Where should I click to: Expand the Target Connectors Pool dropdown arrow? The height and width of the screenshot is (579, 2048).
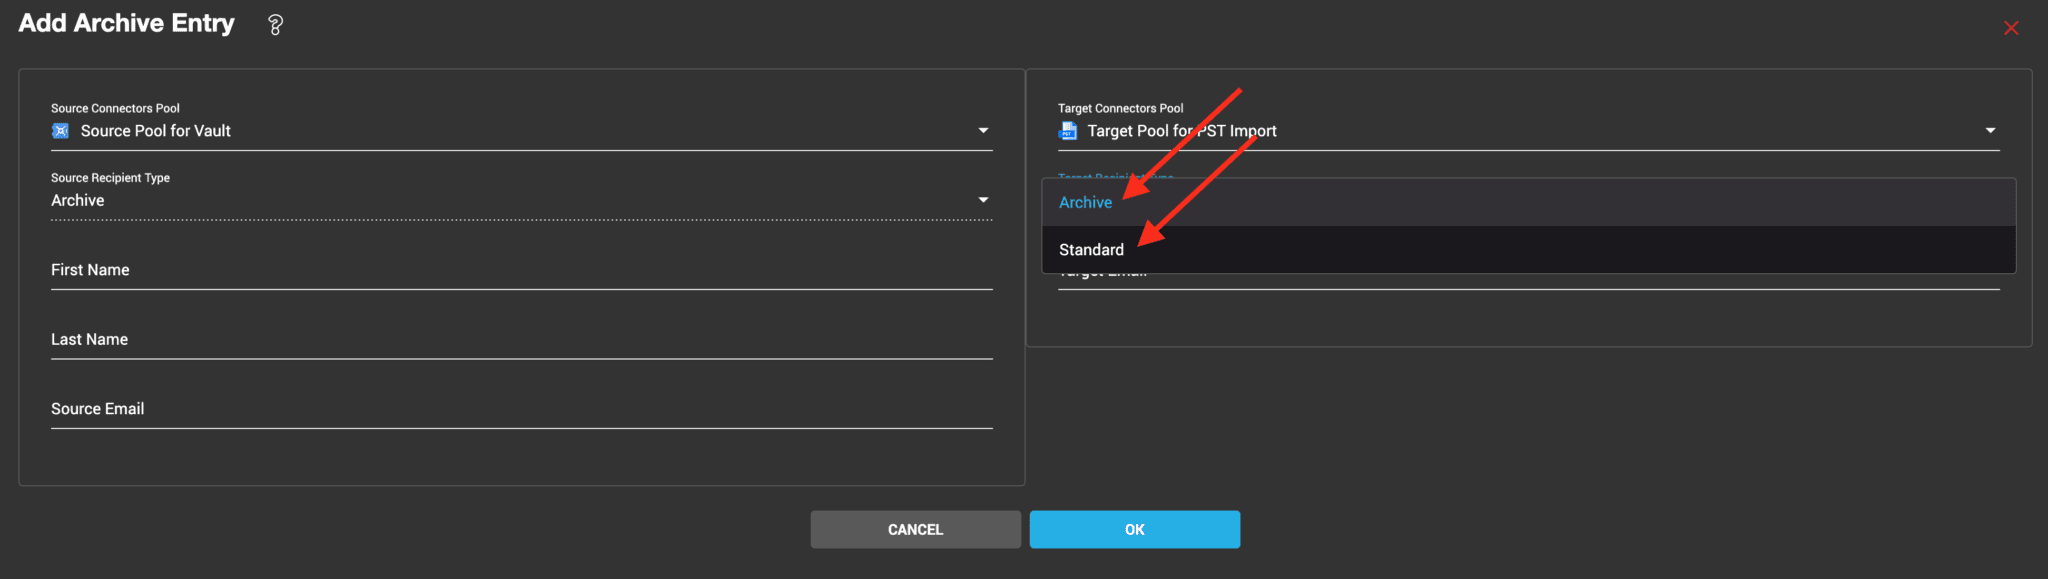pyautogui.click(x=1990, y=131)
